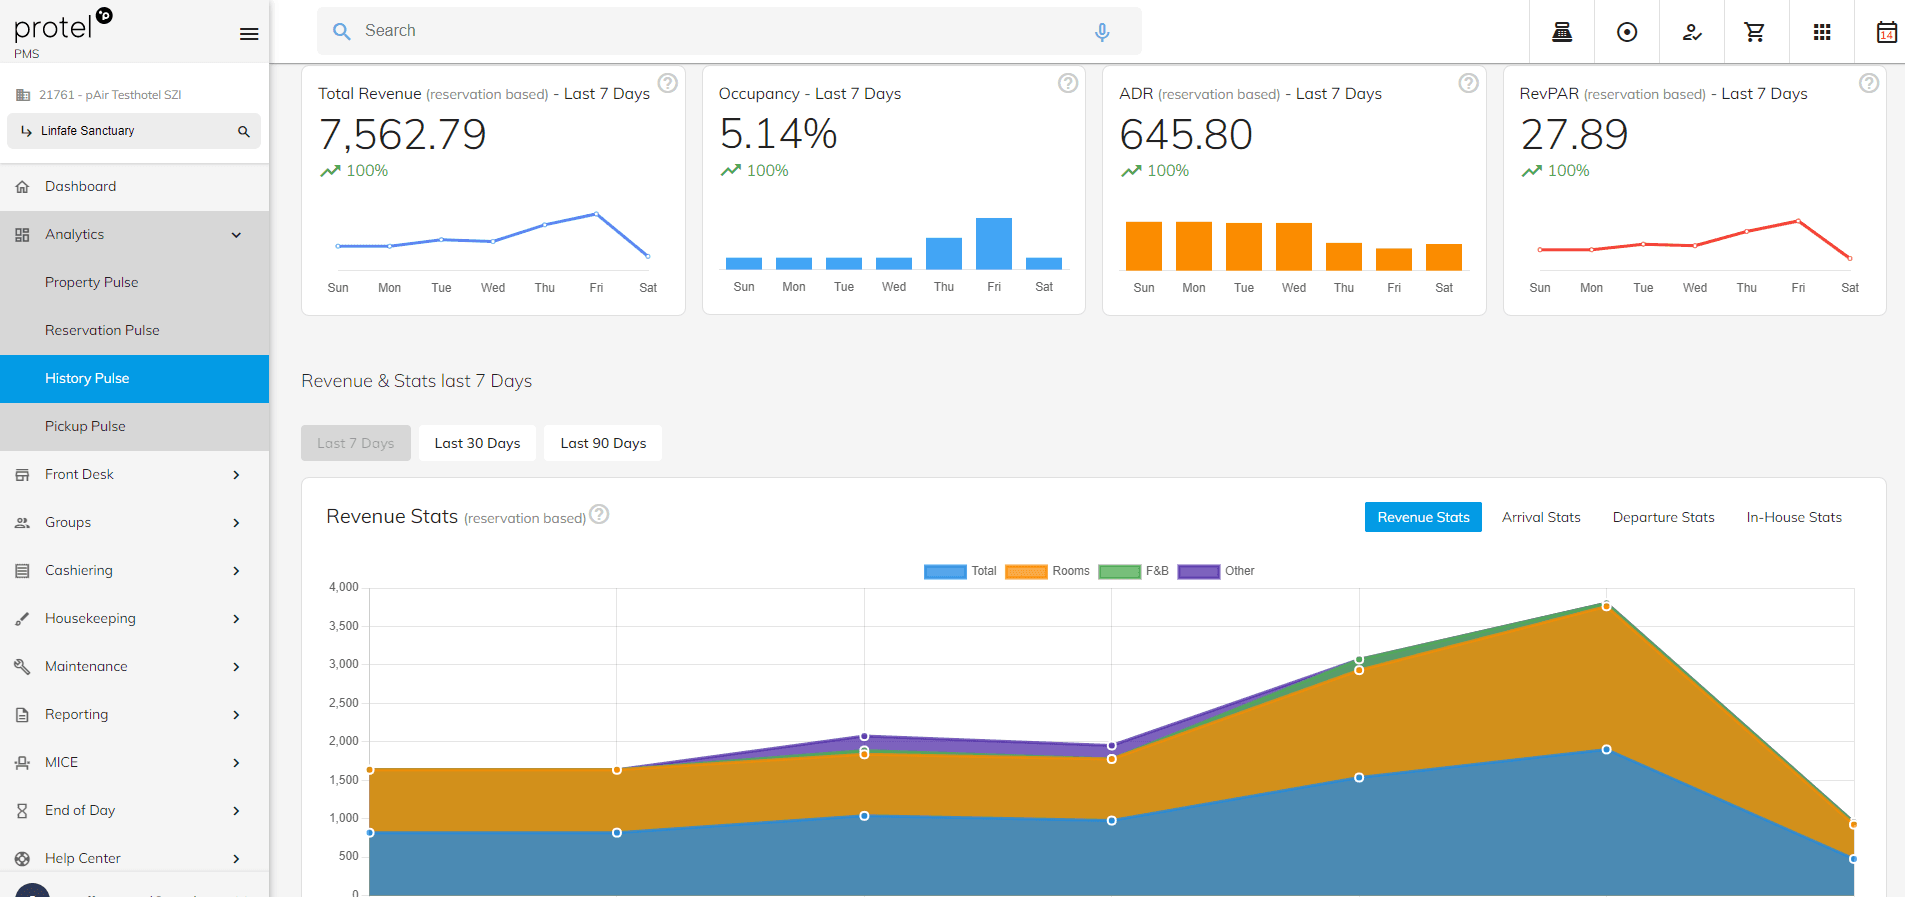Screen dimensions: 1905x897
Task: Click the cash register icon in header
Action: [1561, 32]
